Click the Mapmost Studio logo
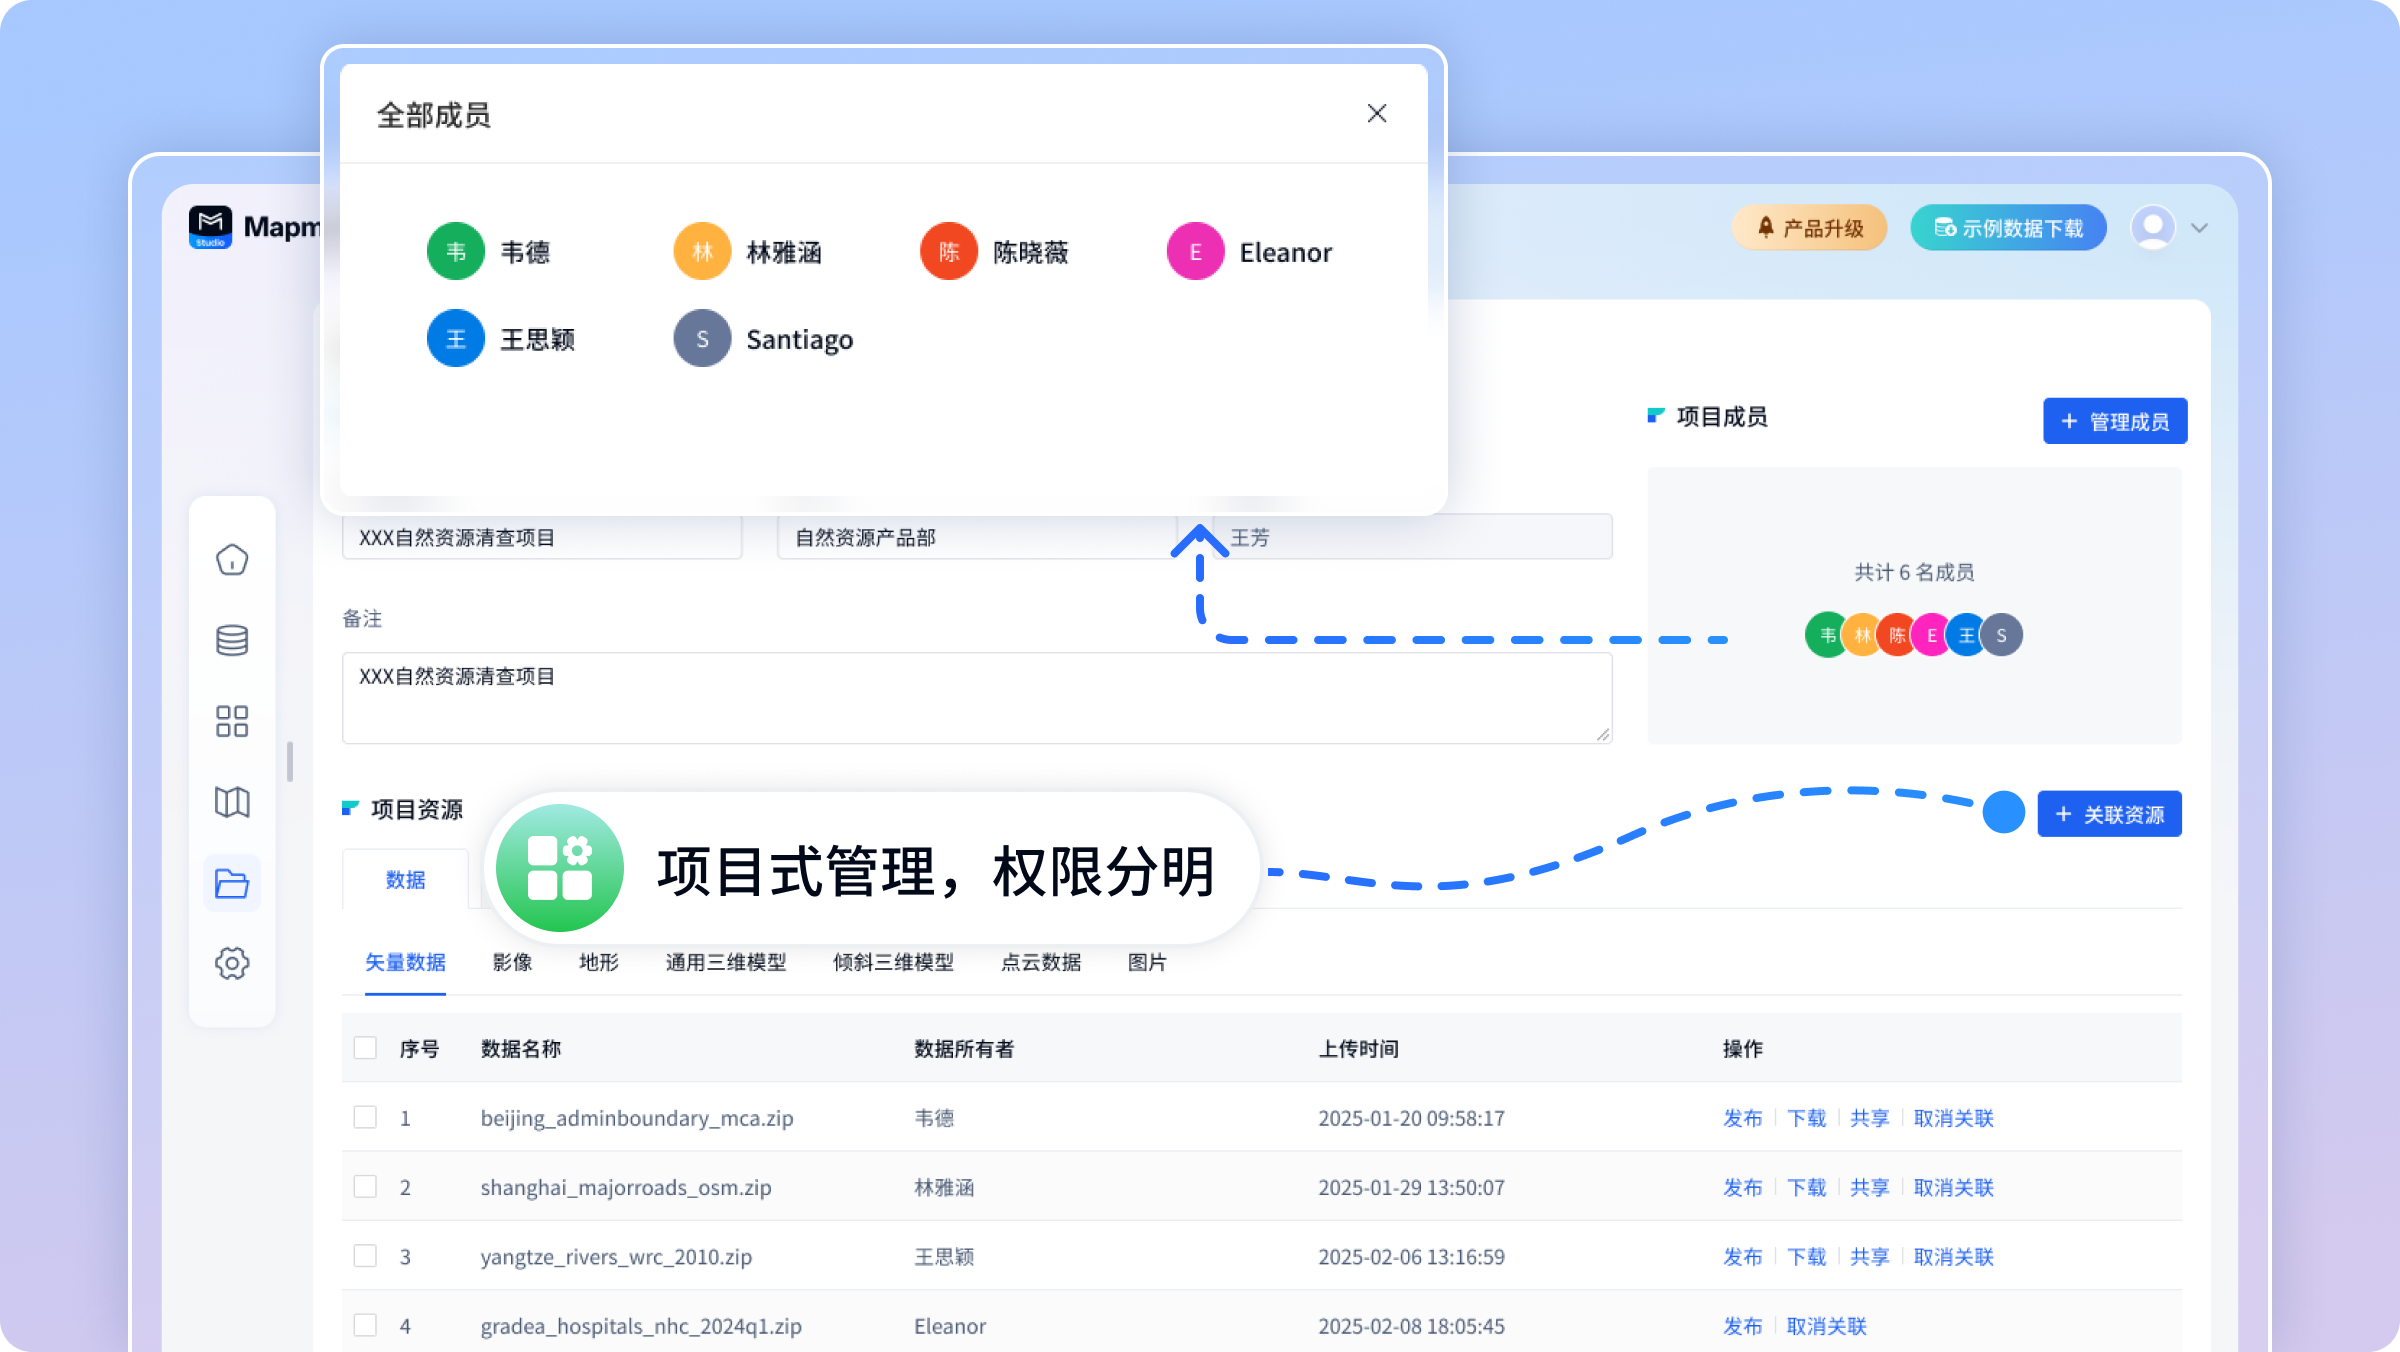This screenshot has height=1352, width=2400. tap(211, 228)
